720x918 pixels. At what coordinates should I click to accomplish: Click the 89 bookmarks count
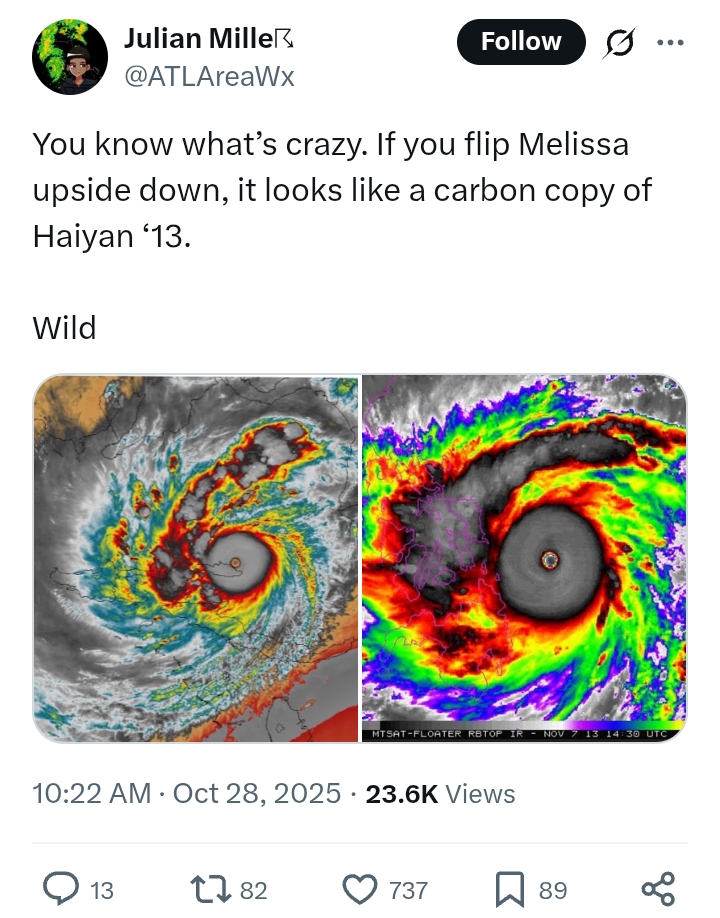(552, 890)
